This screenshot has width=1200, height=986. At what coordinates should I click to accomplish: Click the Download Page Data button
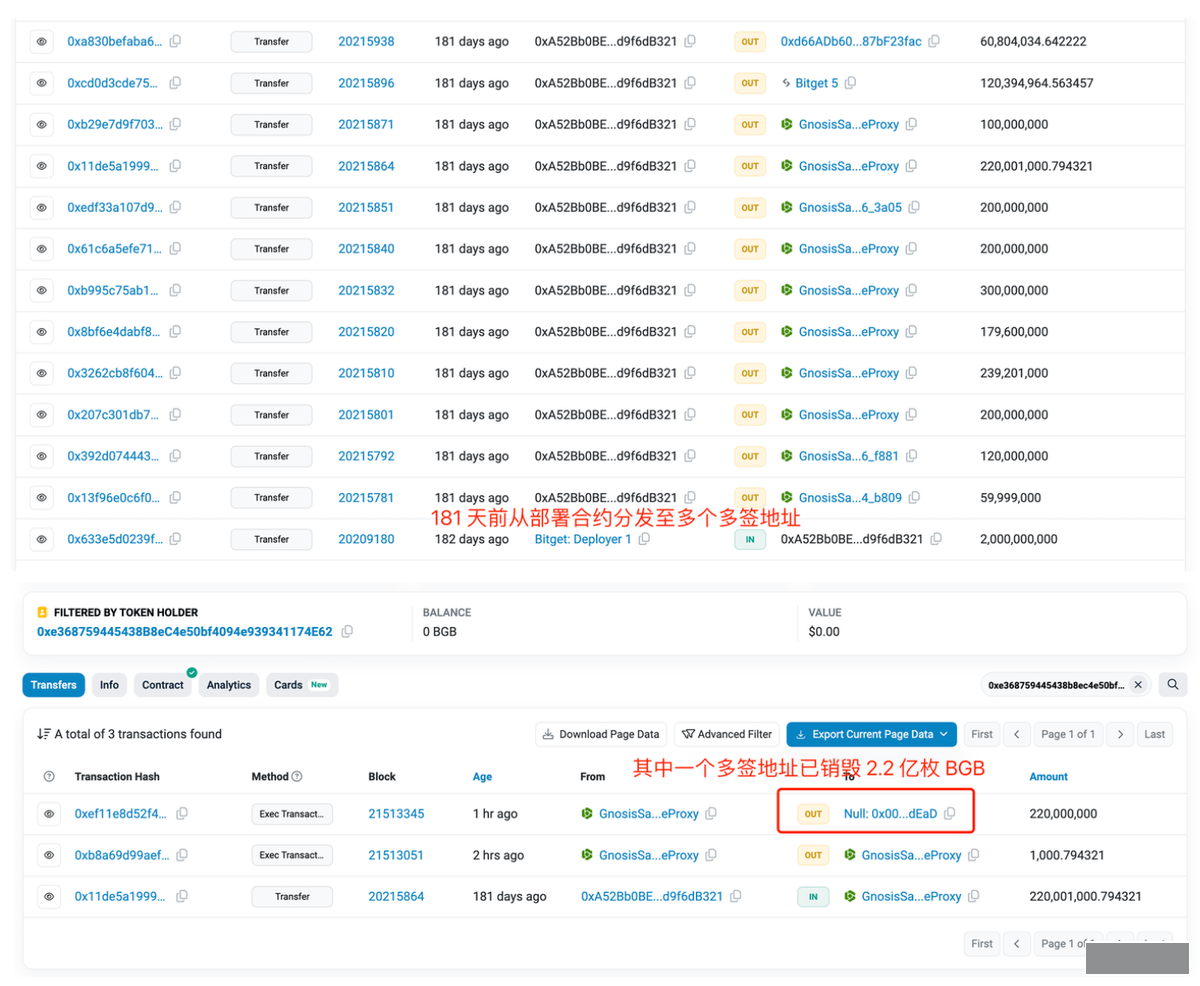[600, 734]
